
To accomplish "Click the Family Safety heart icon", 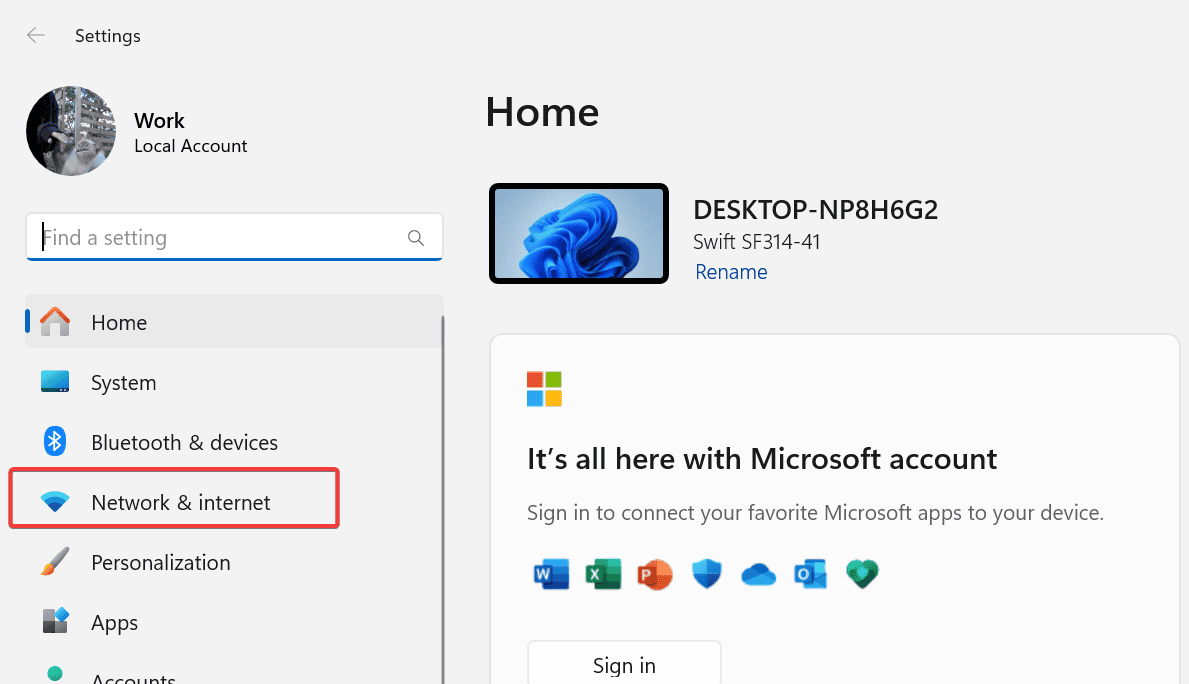I will (x=862, y=575).
